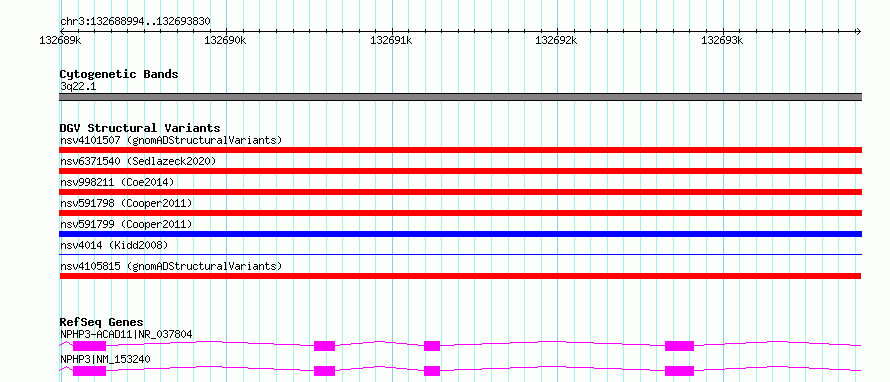890x382 pixels.
Task: Click the second exon of NPHP3-ACAD11 transcript
Action: click(x=325, y=346)
